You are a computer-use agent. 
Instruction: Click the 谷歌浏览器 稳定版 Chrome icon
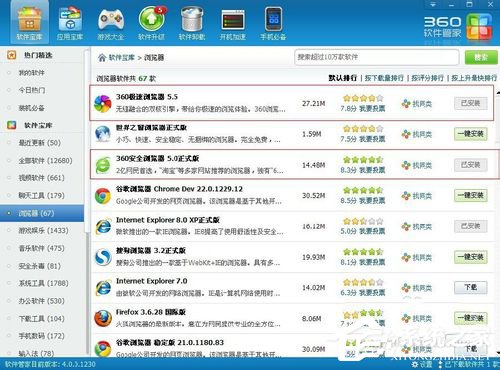[x=102, y=349]
